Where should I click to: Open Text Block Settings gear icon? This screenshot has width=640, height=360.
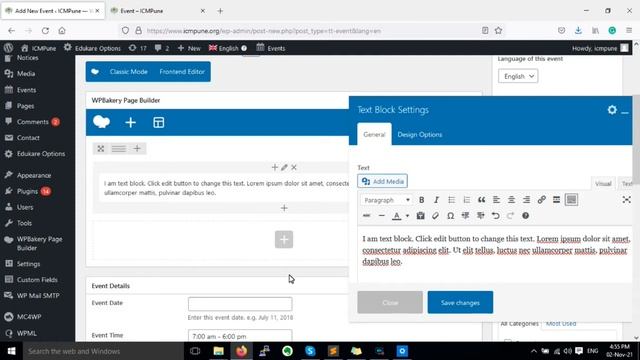tap(612, 110)
